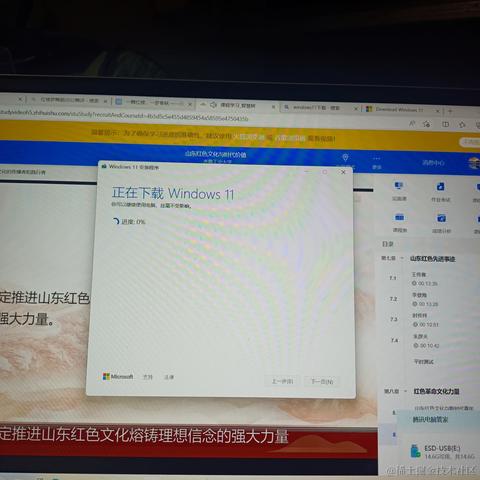
Task: Click the 腾讯电脑管家 popup title
Action: (430, 419)
